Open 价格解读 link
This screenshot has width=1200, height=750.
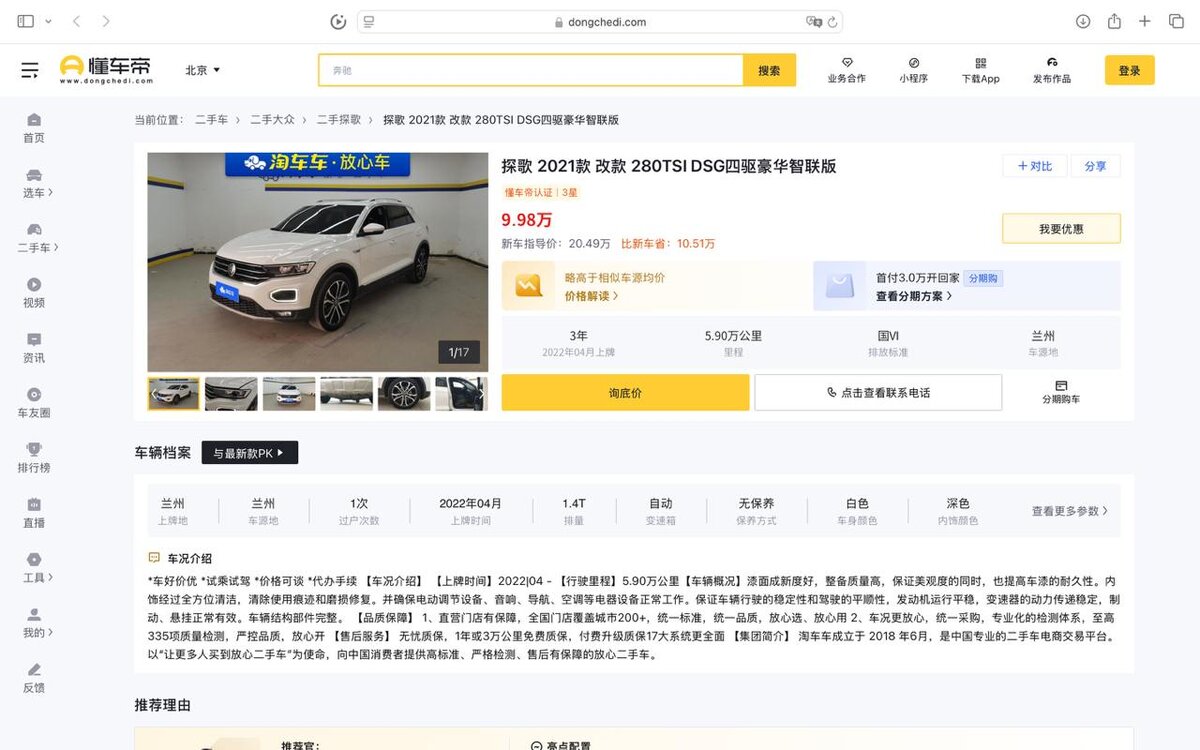[x=591, y=296]
